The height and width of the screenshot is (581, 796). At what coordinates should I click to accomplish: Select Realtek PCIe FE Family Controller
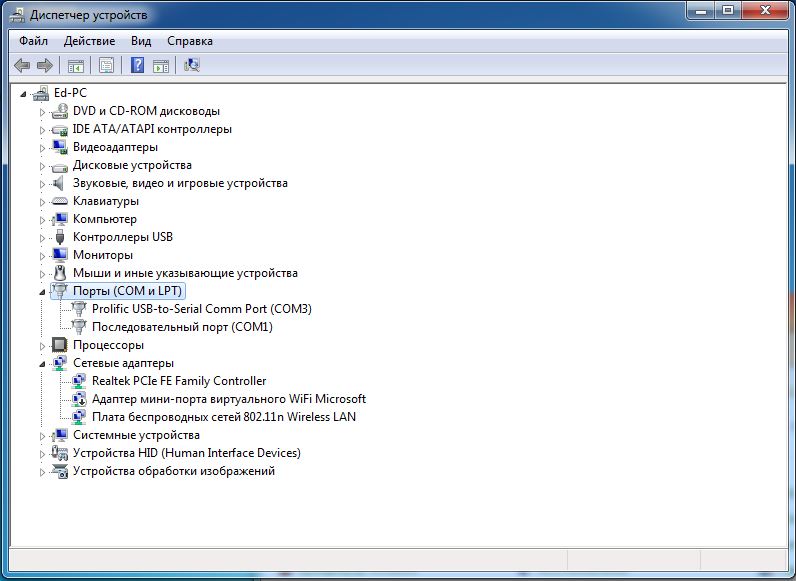click(179, 381)
